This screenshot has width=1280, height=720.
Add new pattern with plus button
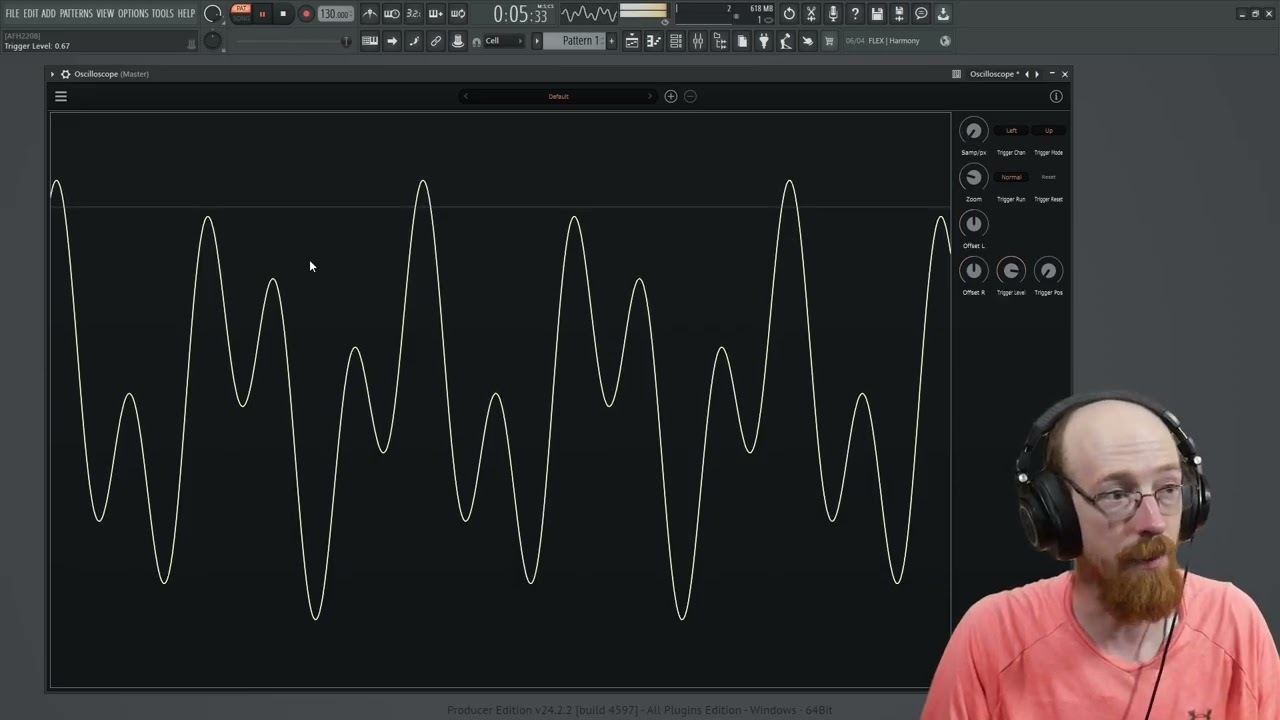point(610,41)
